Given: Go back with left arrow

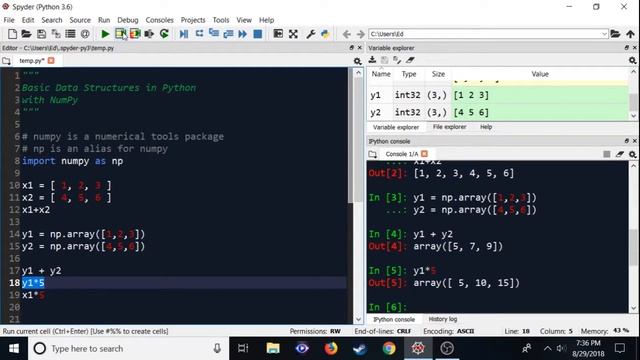Looking at the screenshot, I should [x=347, y=34].
